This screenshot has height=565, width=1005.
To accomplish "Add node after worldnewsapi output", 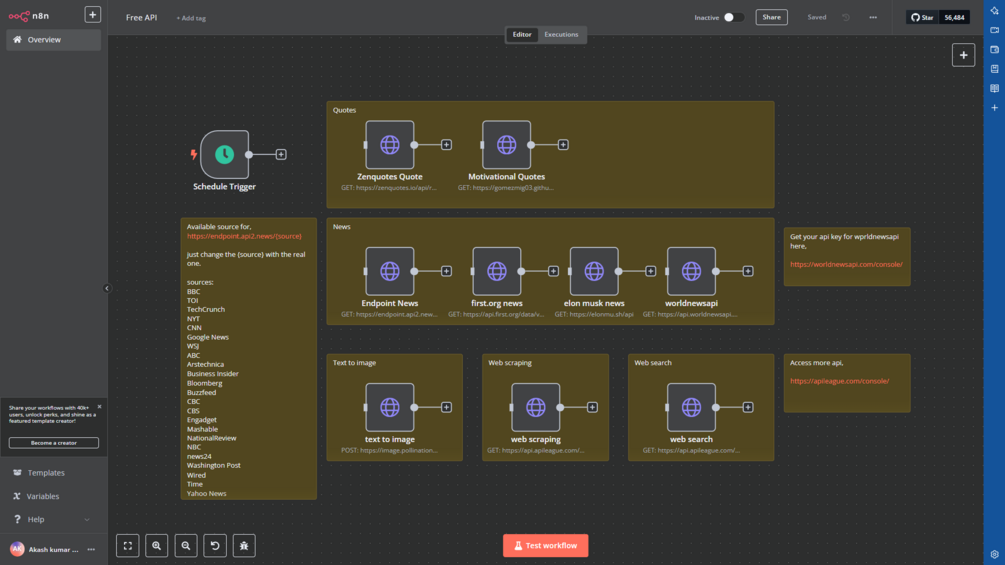I will (x=748, y=271).
